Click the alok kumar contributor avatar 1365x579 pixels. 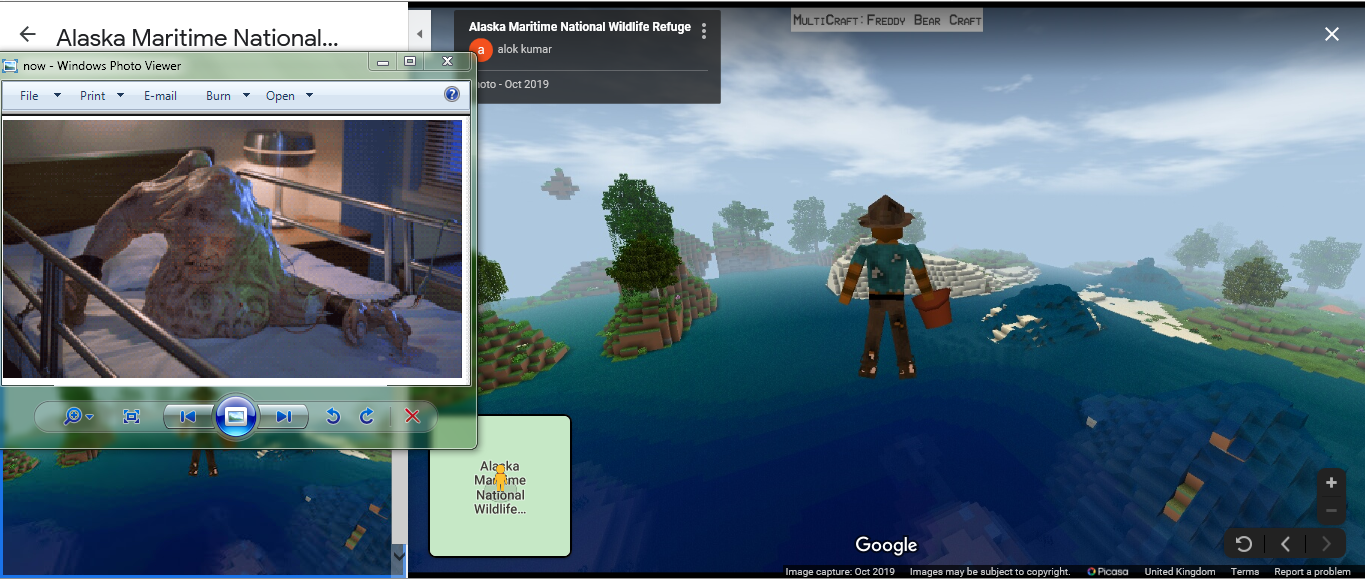coord(481,49)
